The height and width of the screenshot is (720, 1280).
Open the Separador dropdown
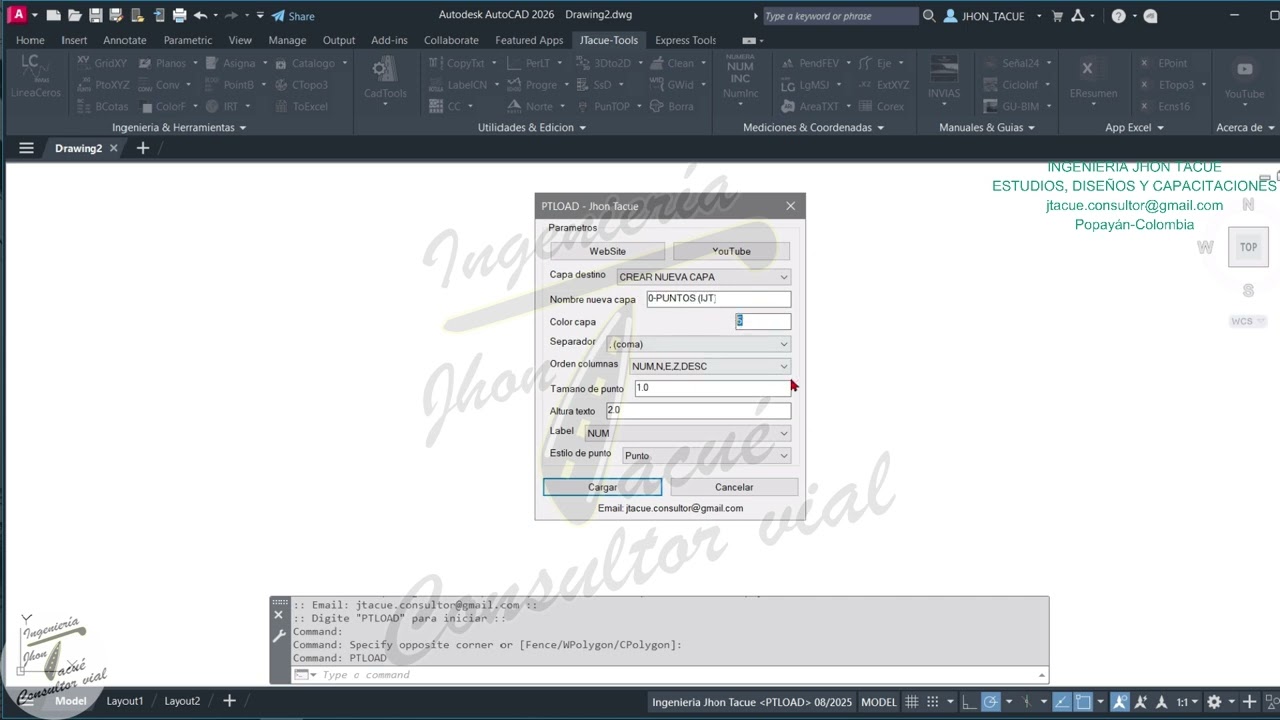tap(699, 344)
